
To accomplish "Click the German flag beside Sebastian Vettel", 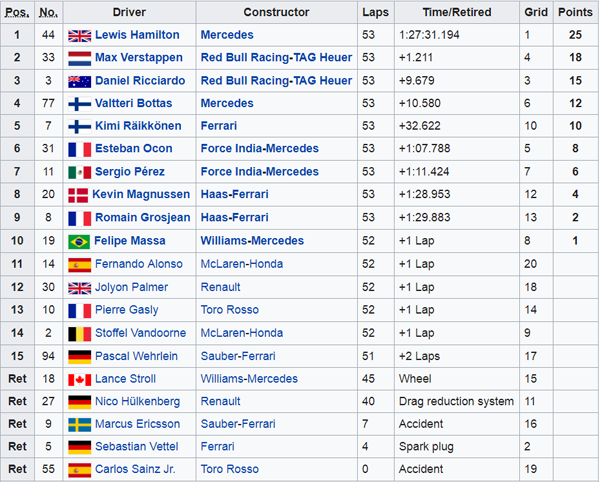I will (x=80, y=447).
